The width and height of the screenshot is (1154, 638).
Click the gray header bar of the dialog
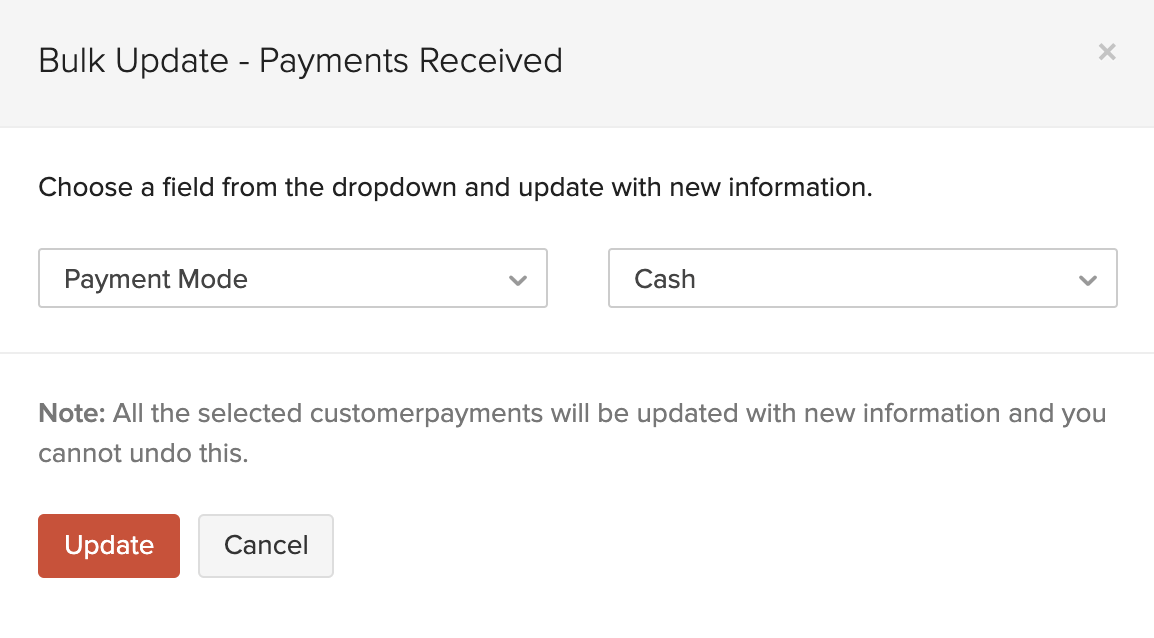tap(800, 62)
